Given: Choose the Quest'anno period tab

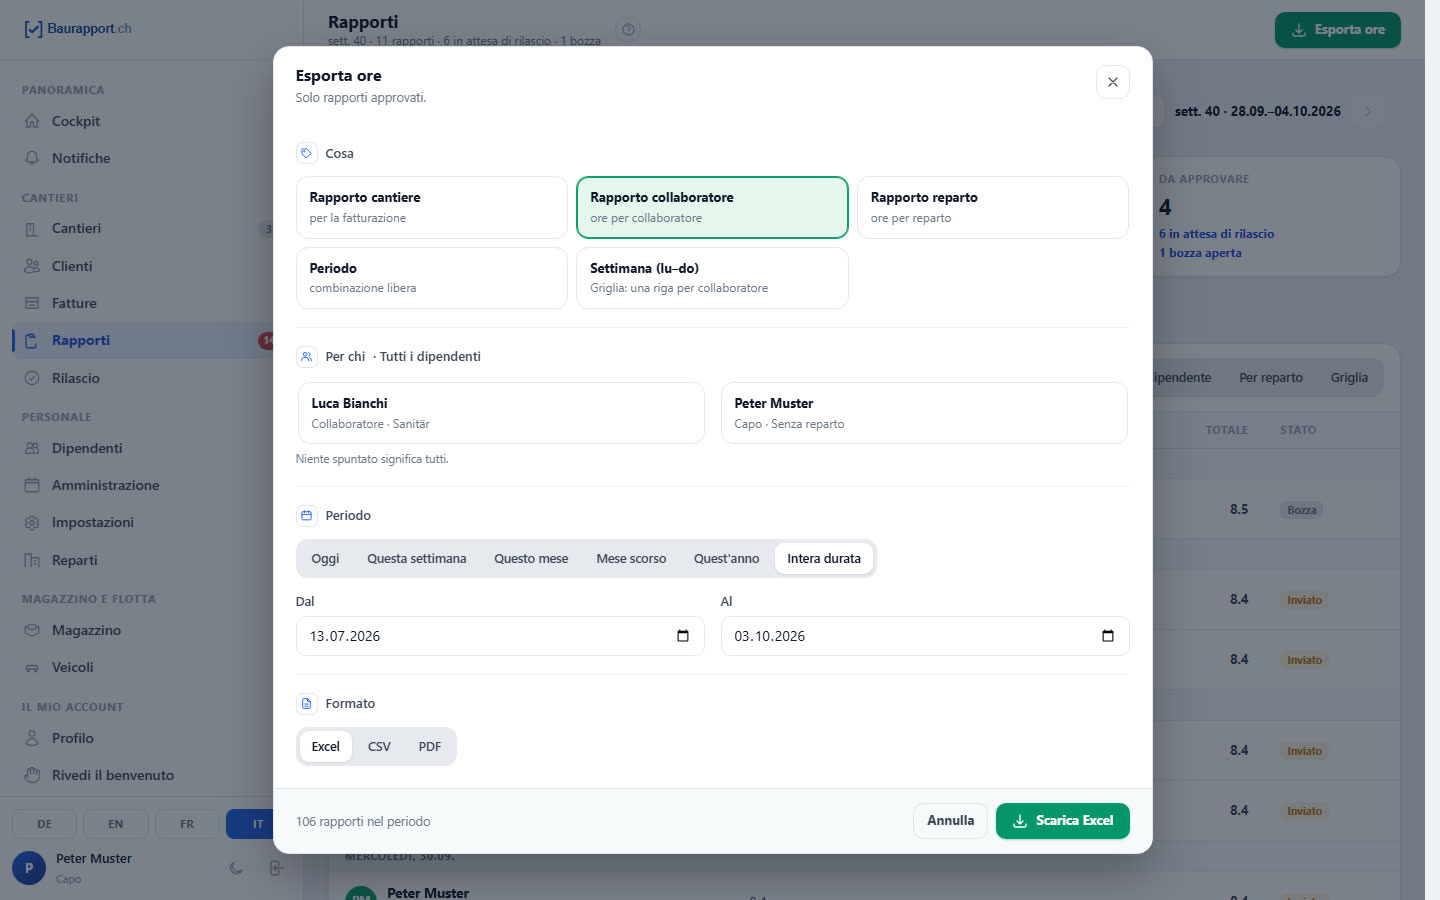Looking at the screenshot, I should [x=726, y=559].
